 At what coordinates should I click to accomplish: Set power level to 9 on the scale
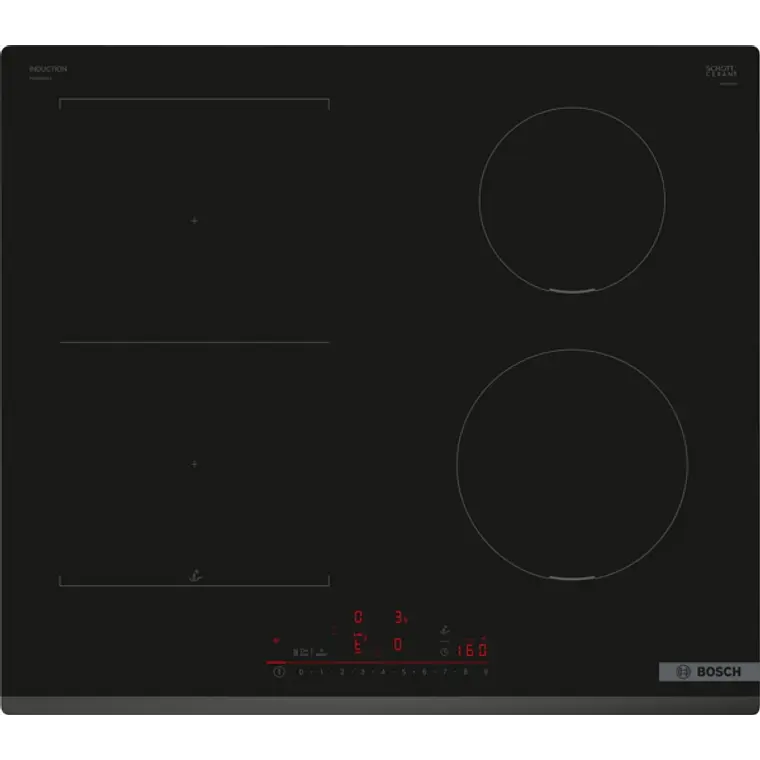[x=486, y=672]
